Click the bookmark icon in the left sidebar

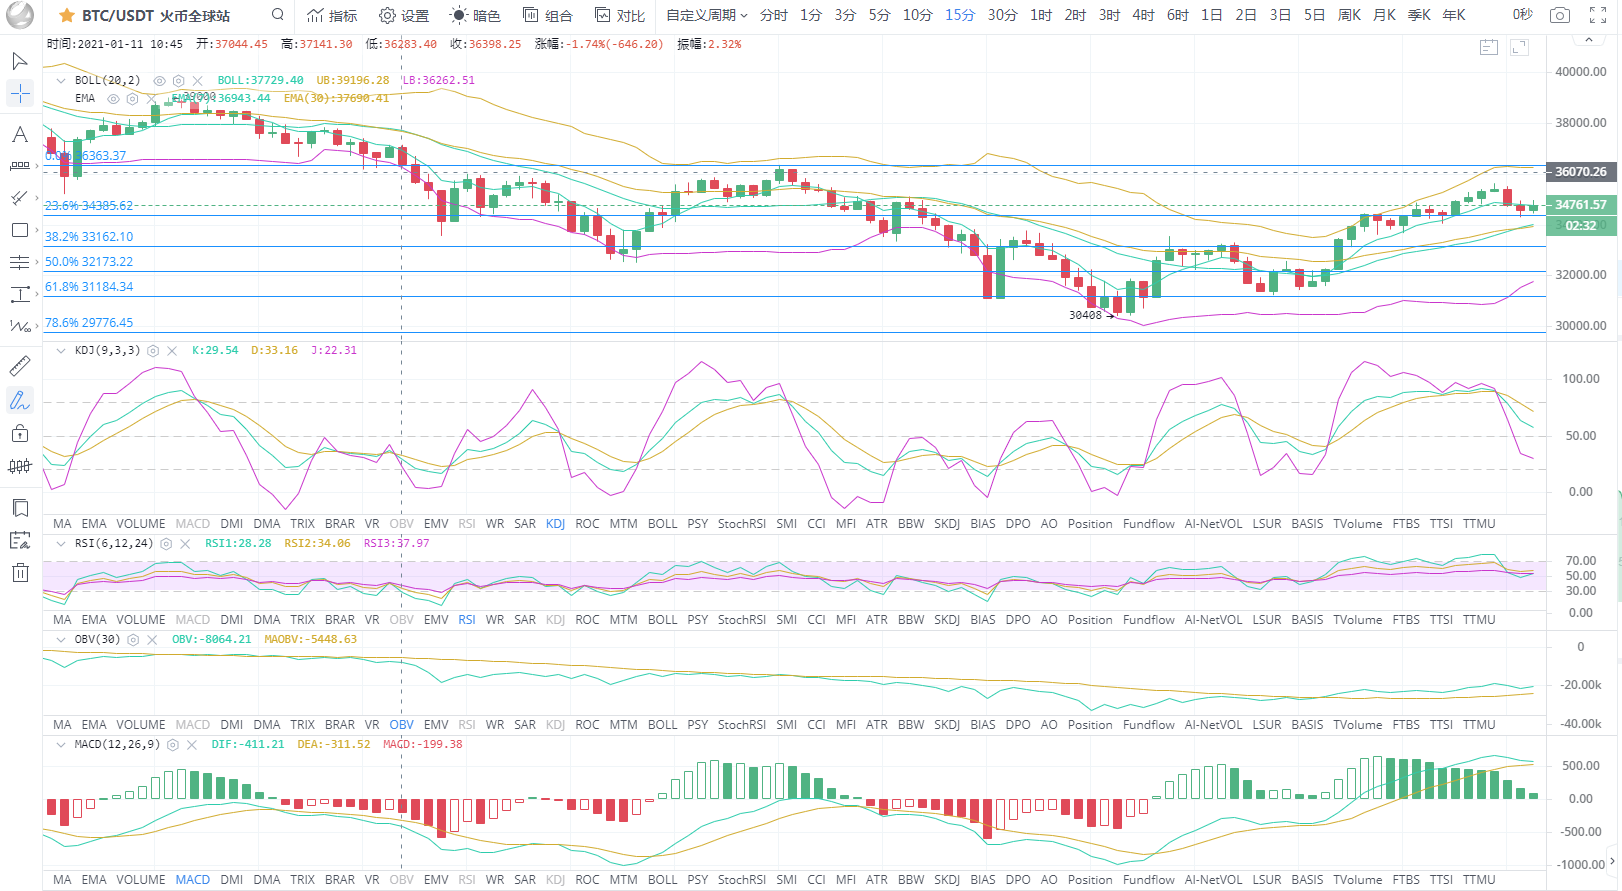pyautogui.click(x=19, y=508)
